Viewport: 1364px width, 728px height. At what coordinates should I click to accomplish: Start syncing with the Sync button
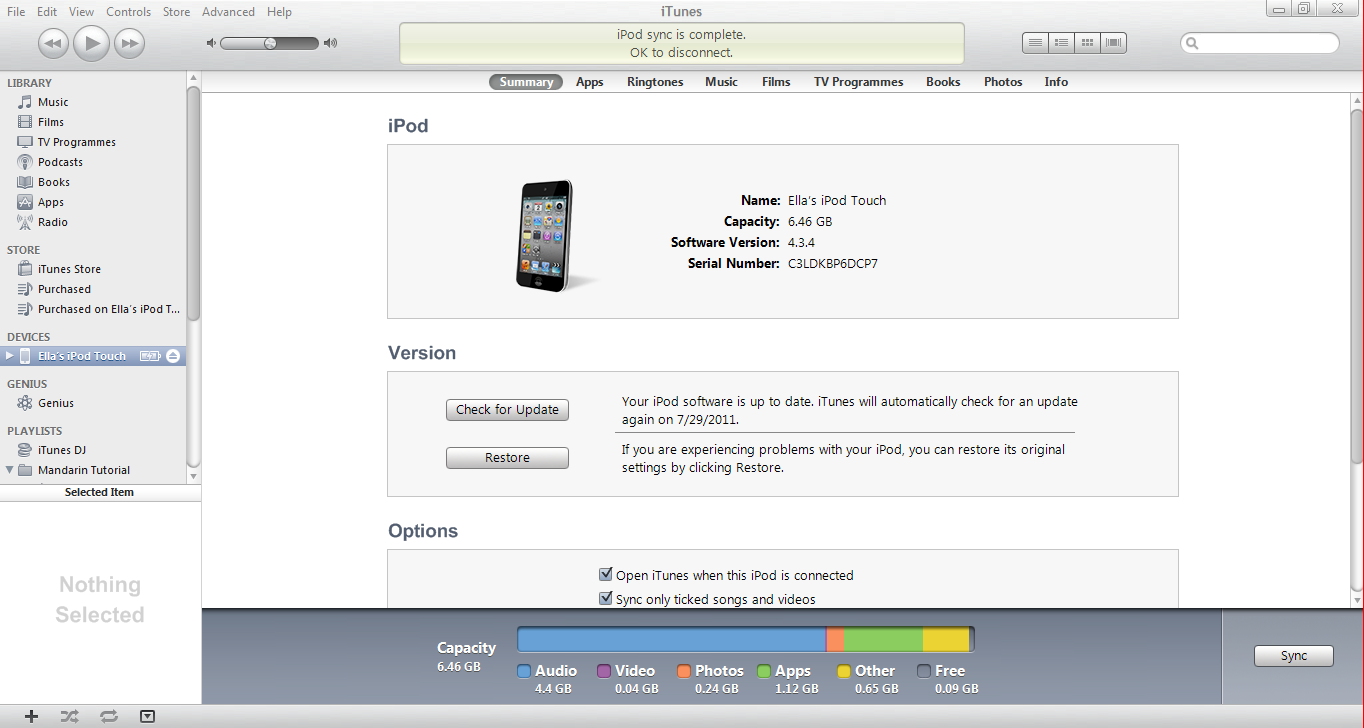pyautogui.click(x=1293, y=655)
